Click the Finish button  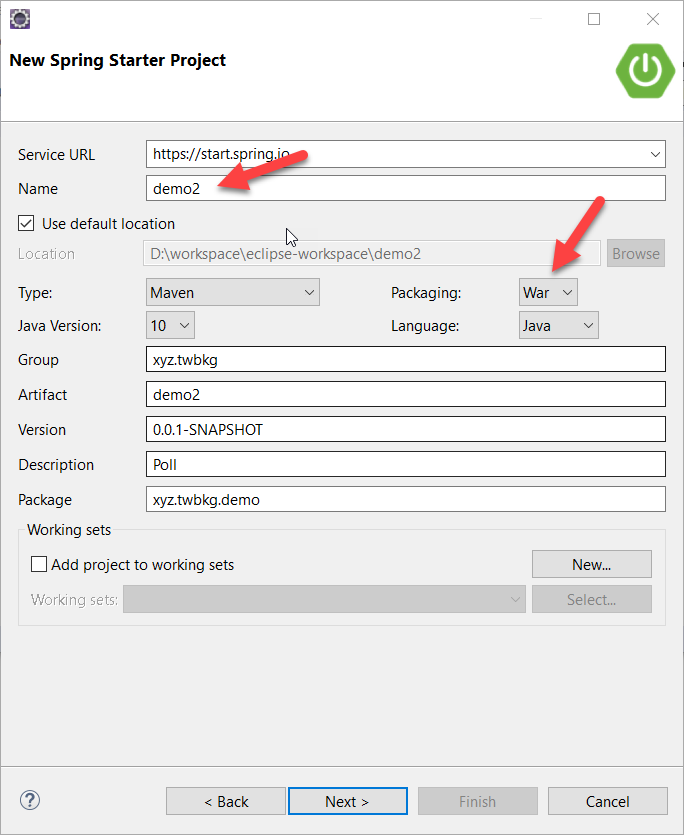coord(478,801)
